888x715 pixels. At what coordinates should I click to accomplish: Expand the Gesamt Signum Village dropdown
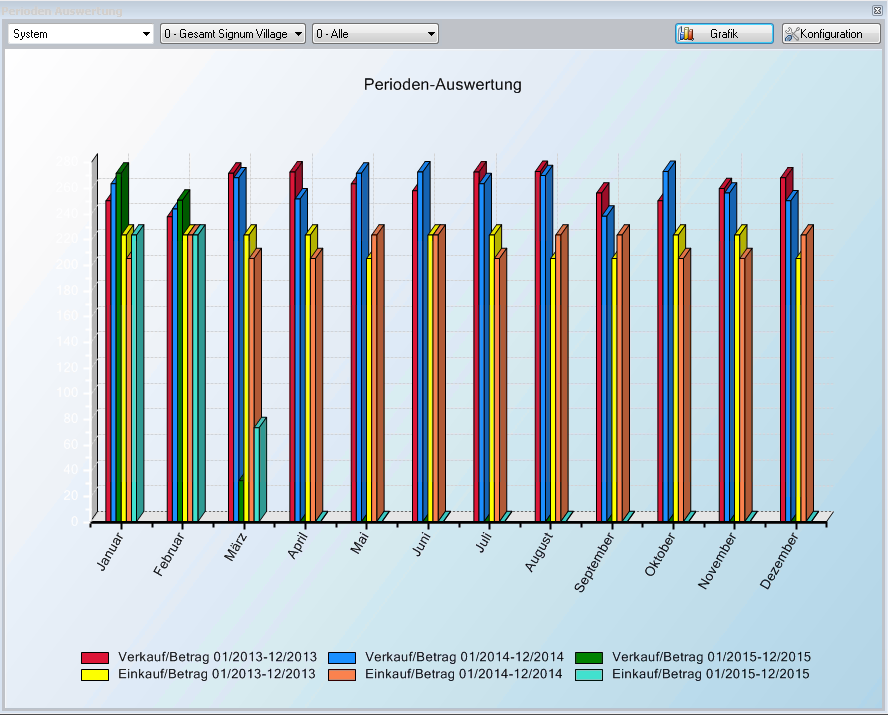232,34
